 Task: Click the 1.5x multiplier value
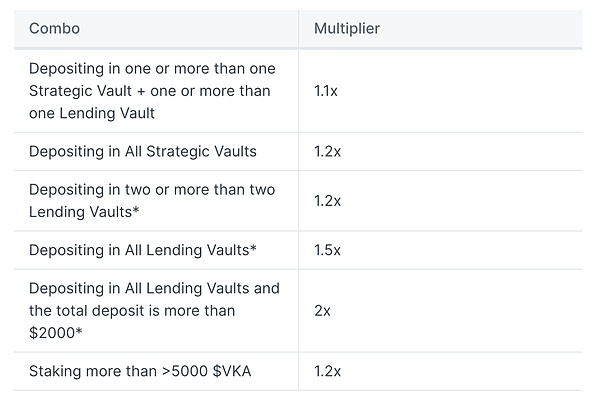[x=327, y=249]
